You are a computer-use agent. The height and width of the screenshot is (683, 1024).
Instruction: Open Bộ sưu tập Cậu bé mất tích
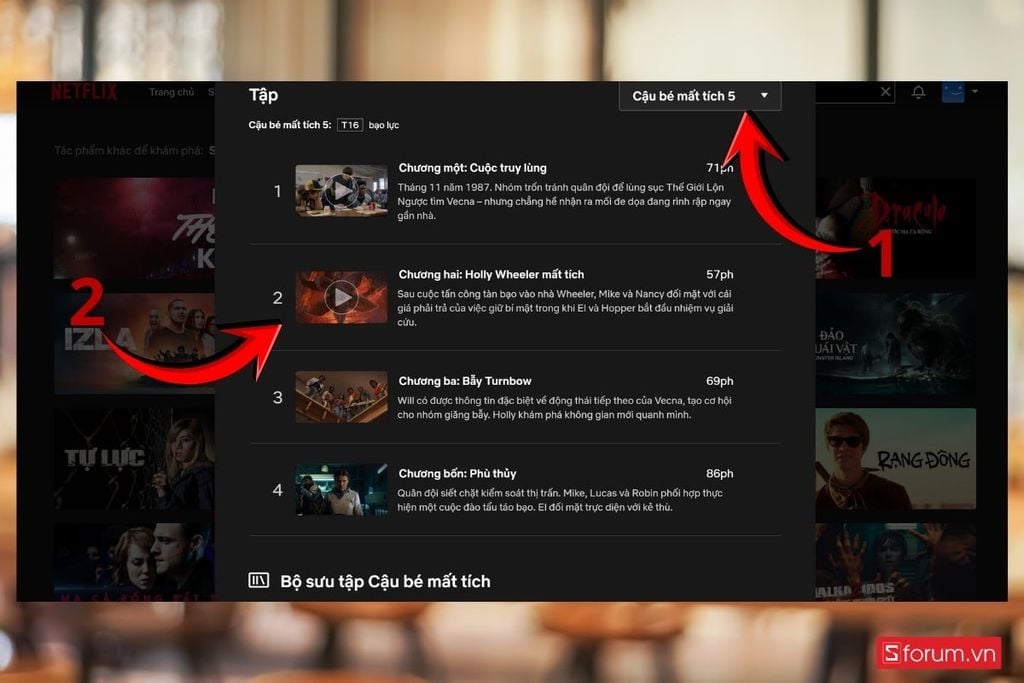coord(385,581)
